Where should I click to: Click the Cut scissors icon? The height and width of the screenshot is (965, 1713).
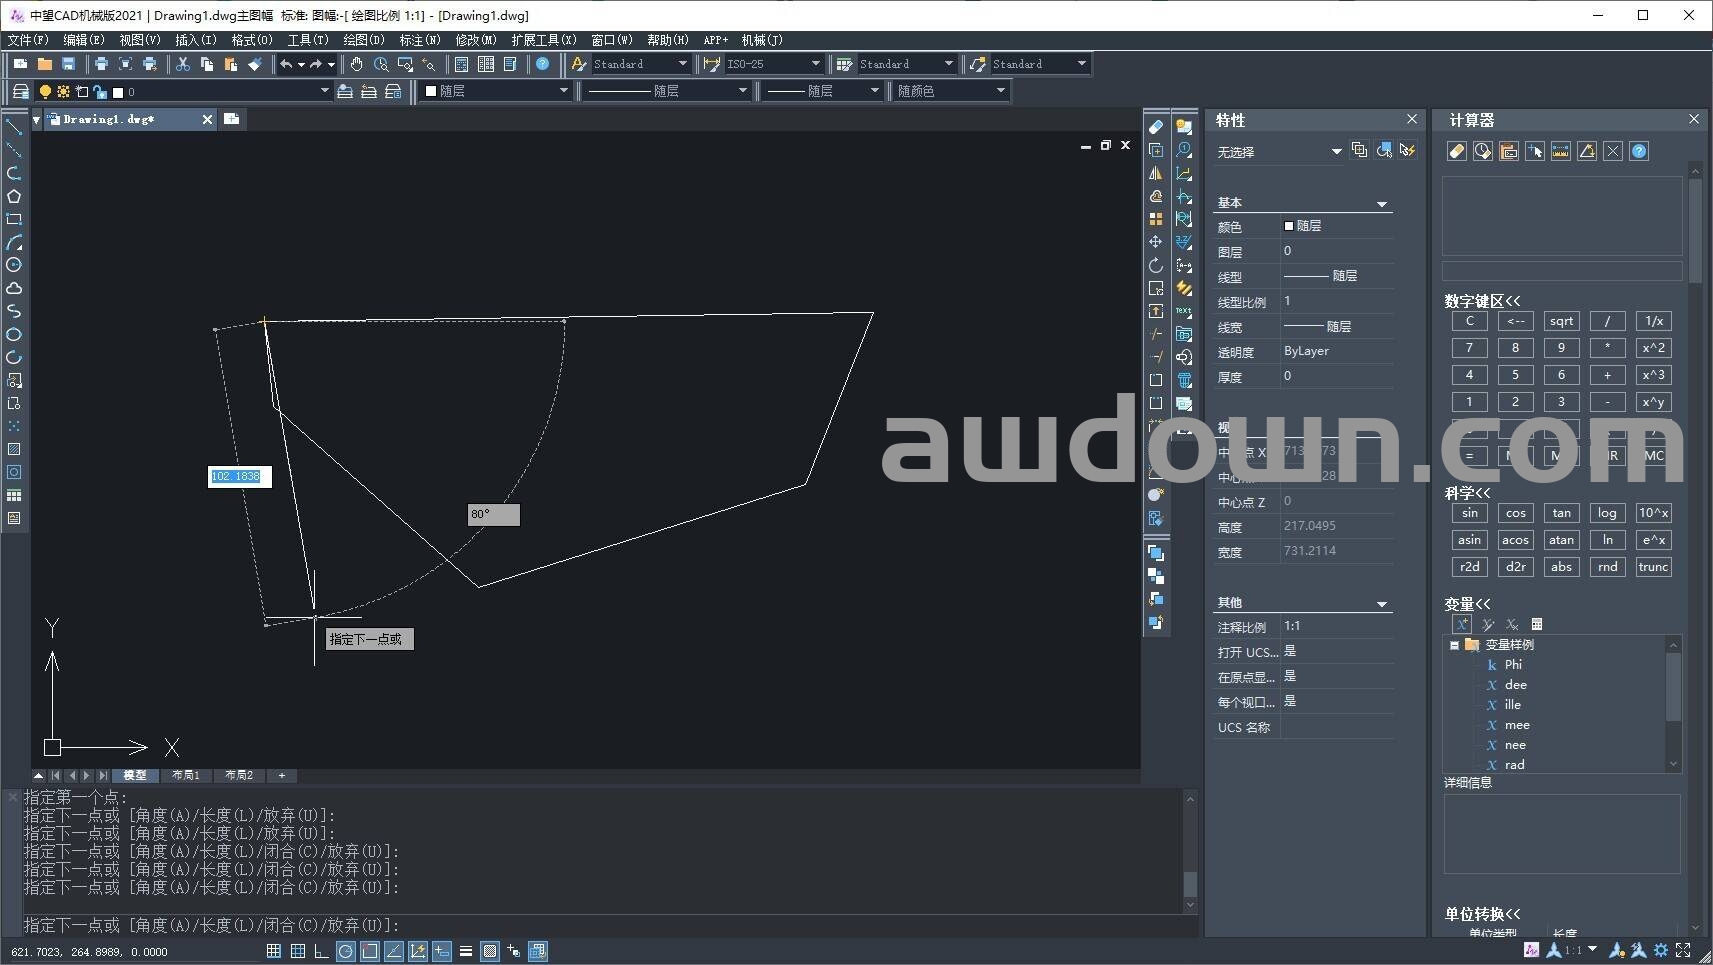pos(183,64)
